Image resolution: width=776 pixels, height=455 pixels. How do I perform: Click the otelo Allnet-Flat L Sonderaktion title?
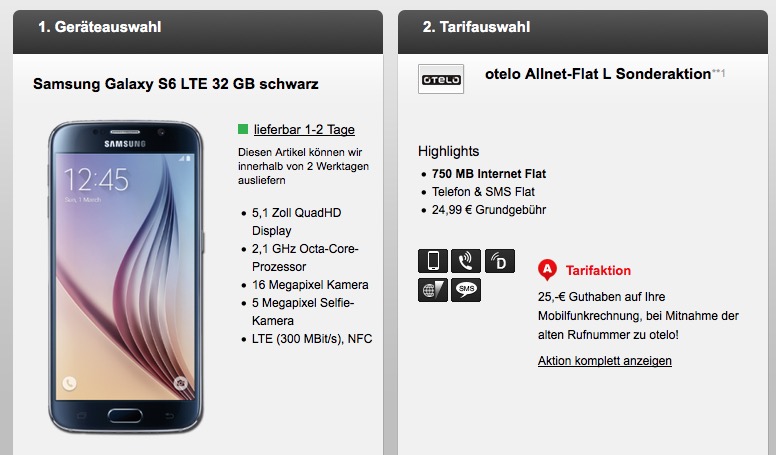tap(598, 74)
